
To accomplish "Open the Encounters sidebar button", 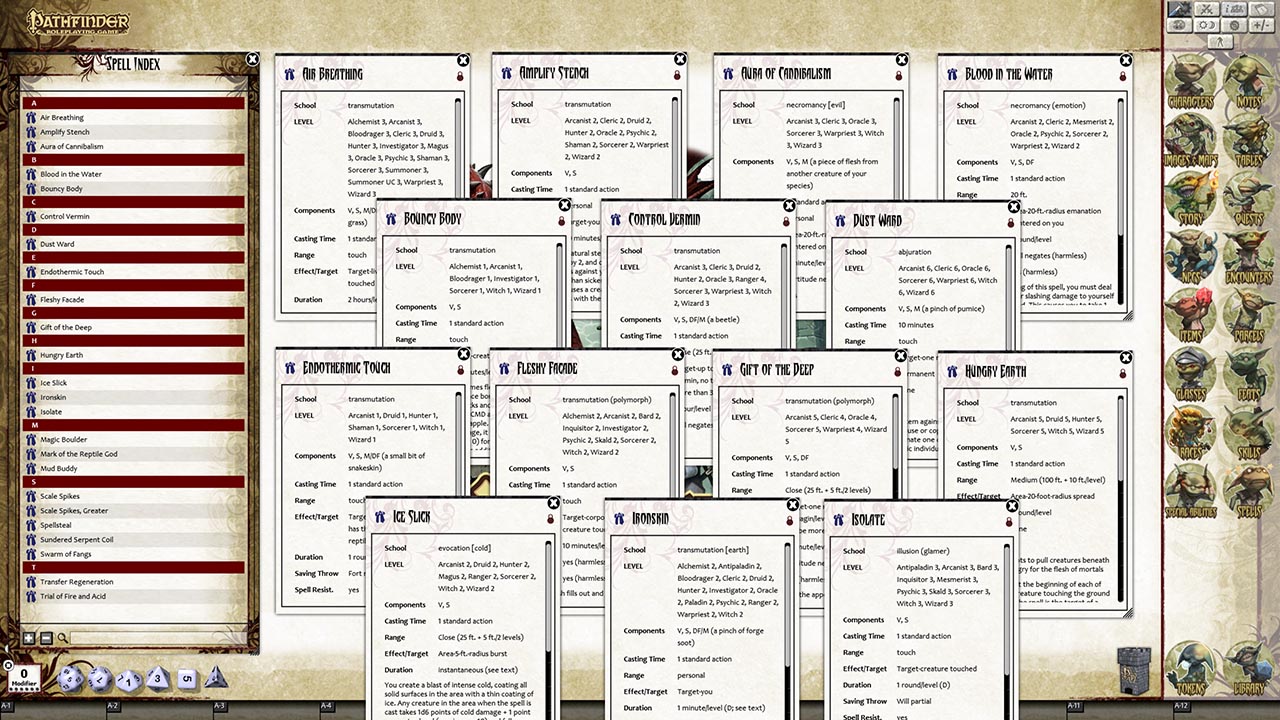I will pos(1247,257).
